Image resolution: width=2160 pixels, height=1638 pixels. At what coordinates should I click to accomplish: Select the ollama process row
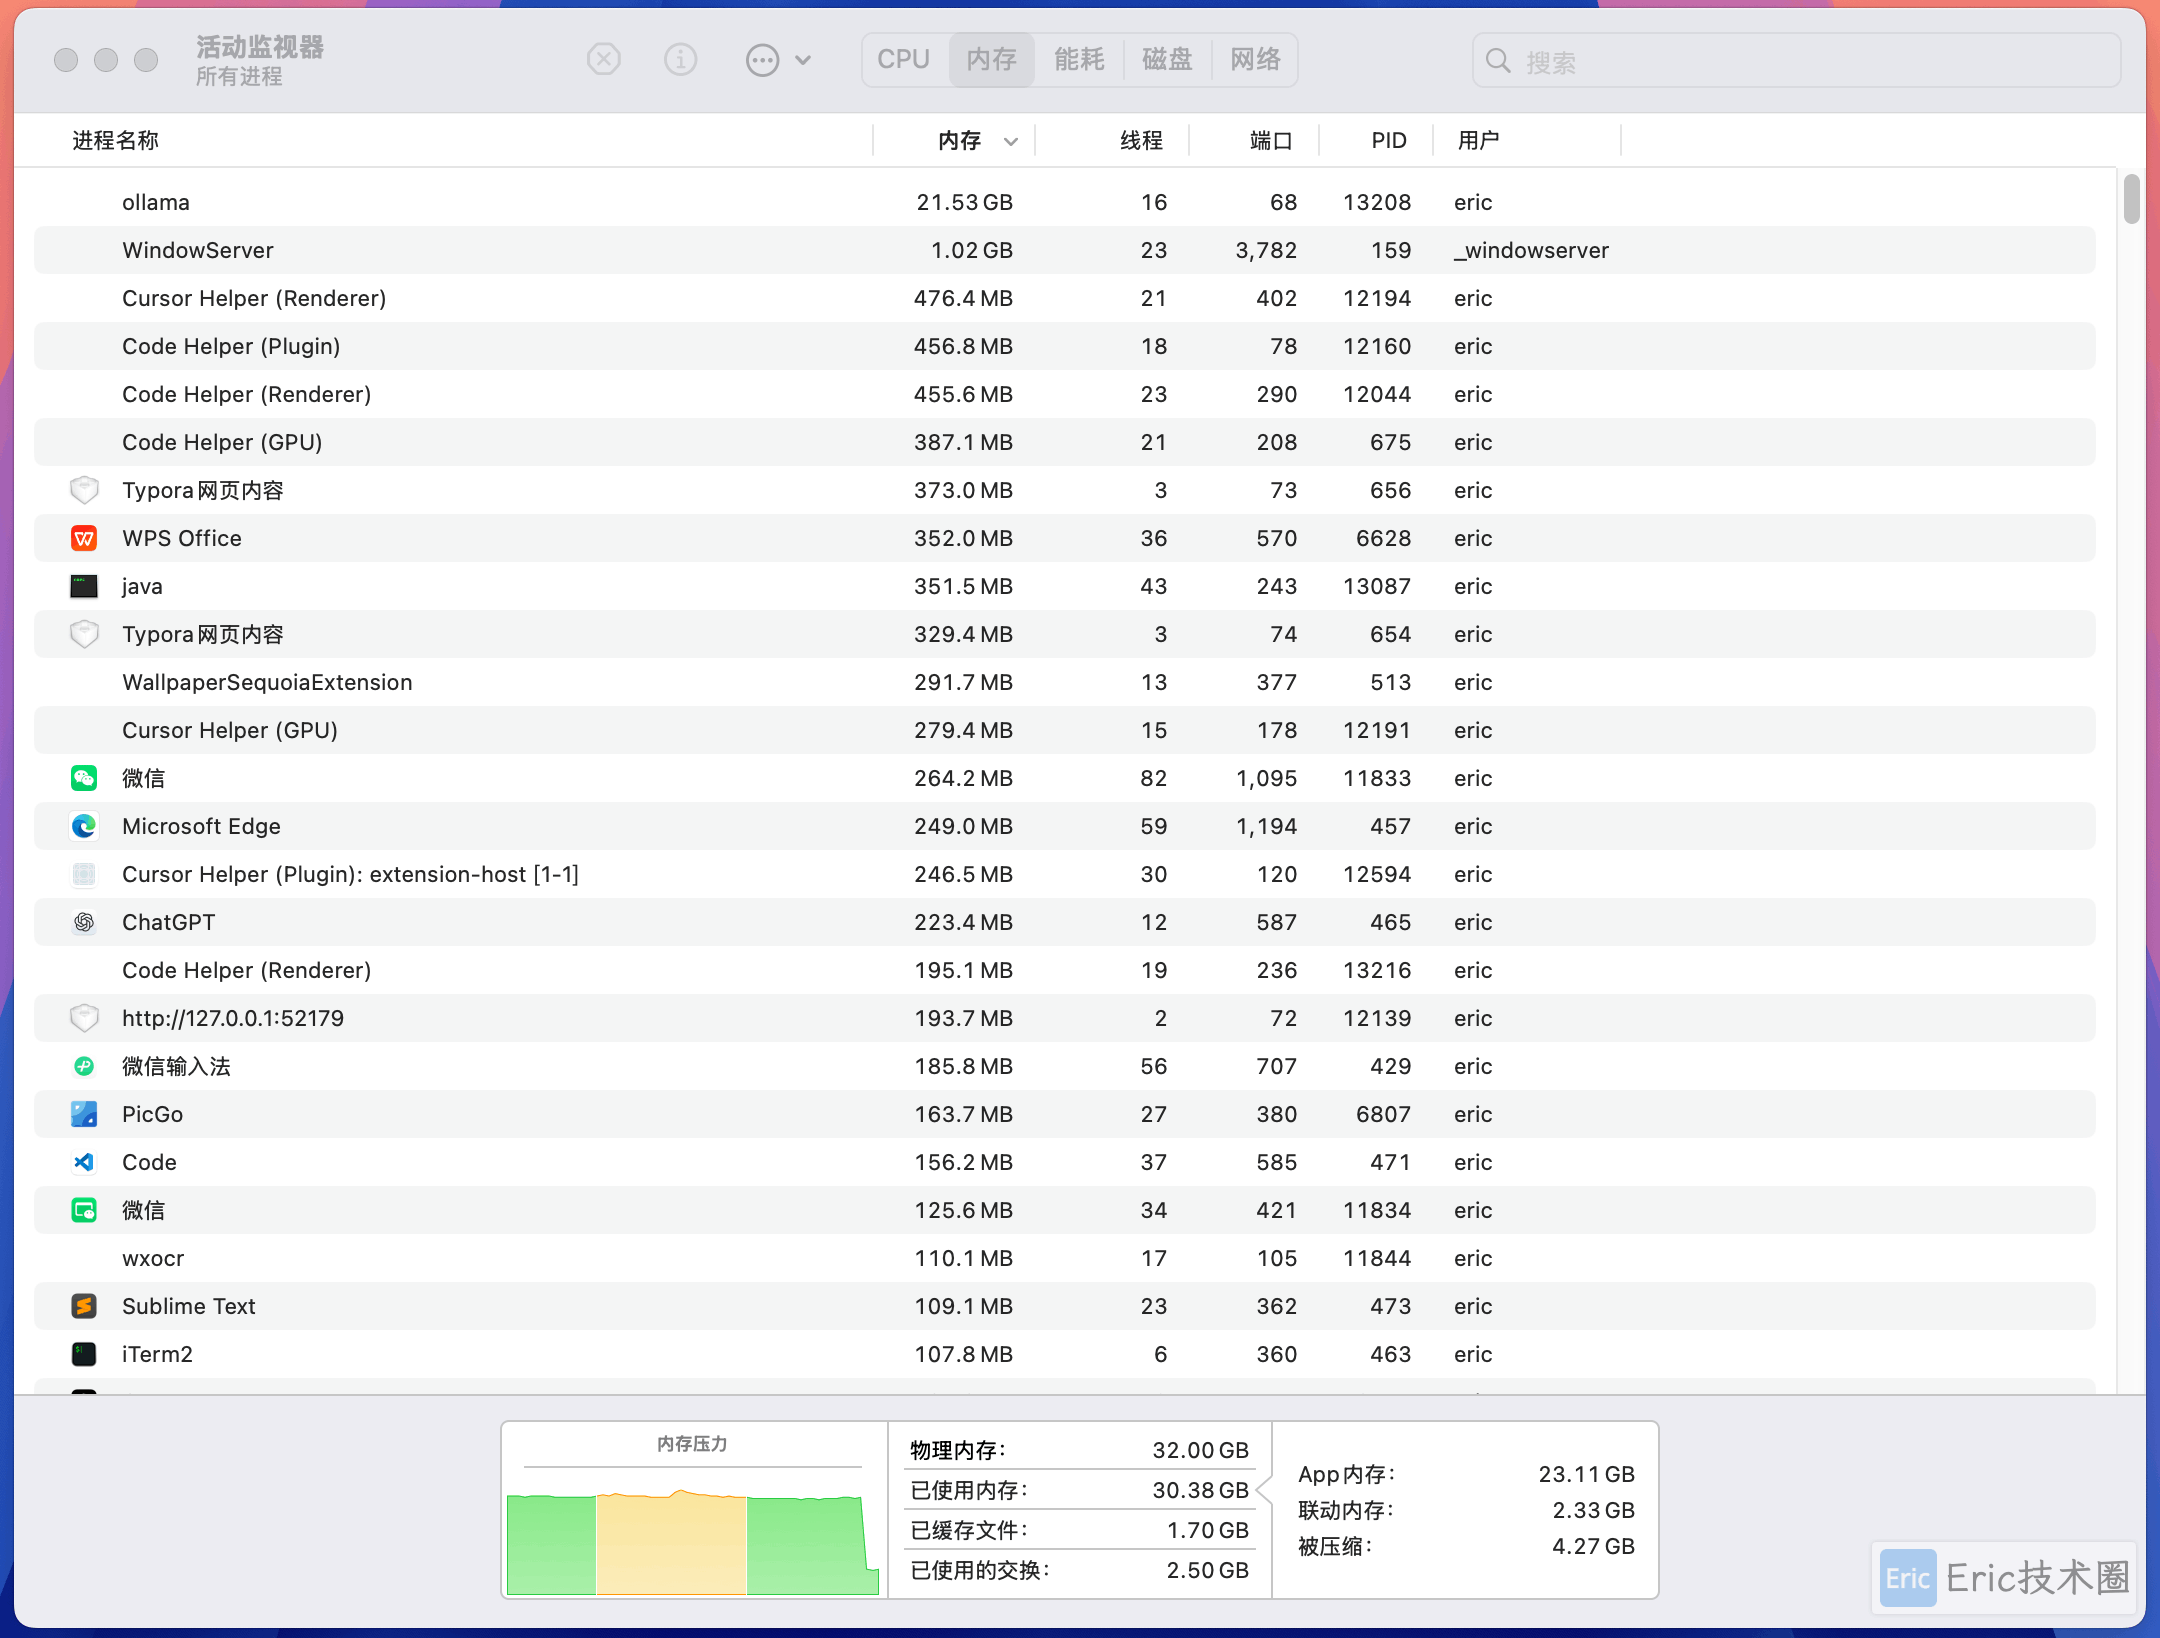coord(1064,202)
